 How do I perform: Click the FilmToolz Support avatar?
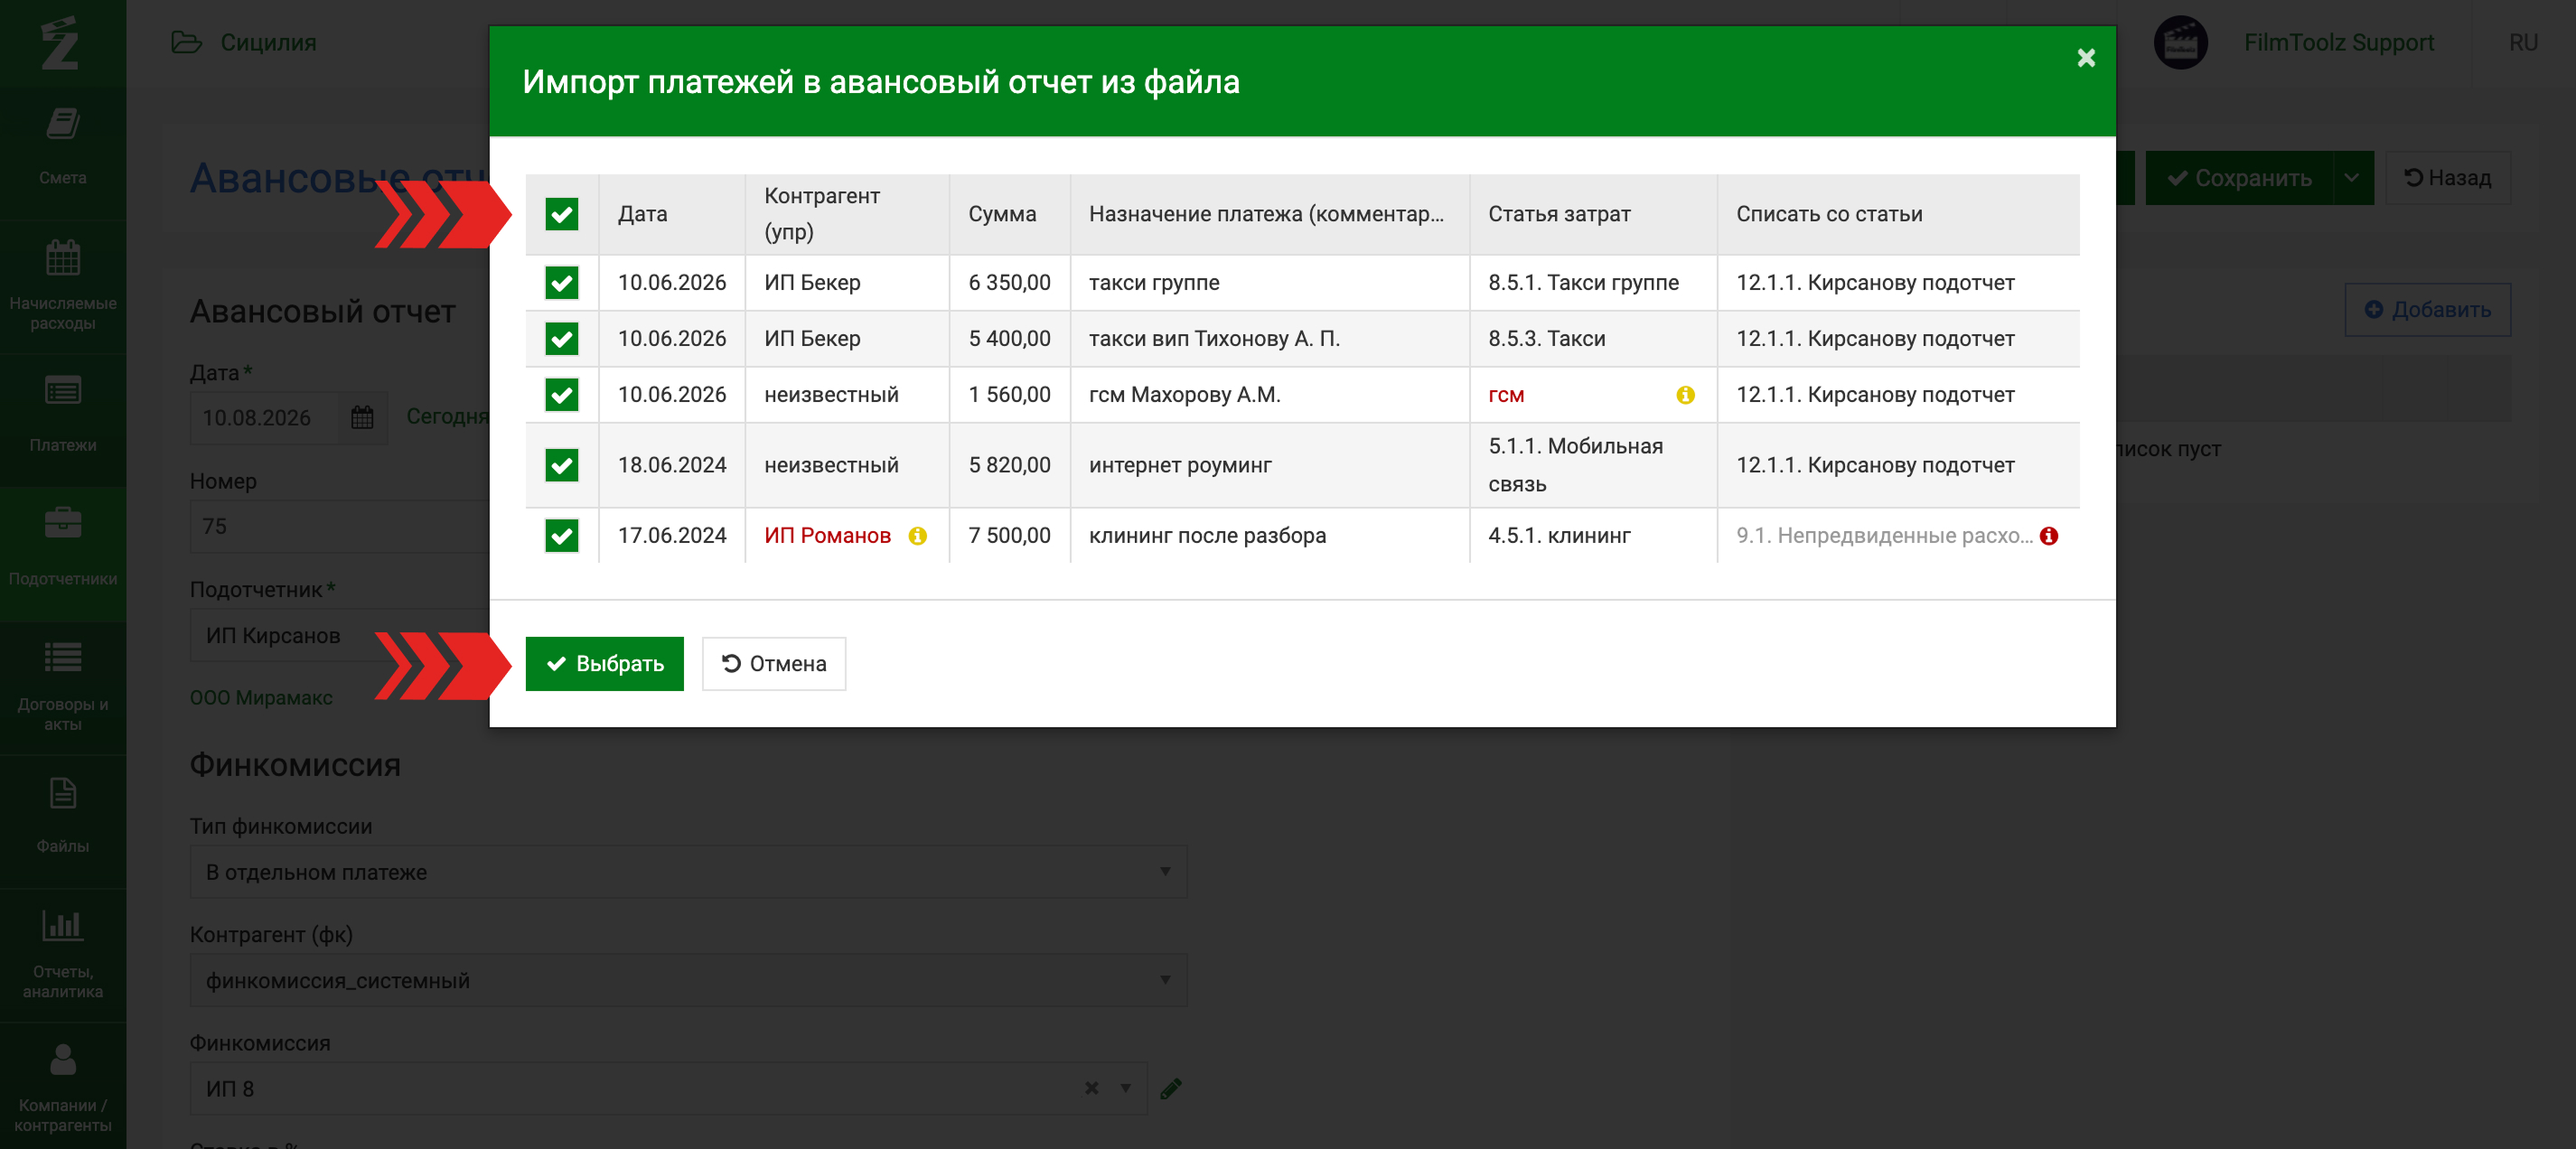click(x=2180, y=42)
